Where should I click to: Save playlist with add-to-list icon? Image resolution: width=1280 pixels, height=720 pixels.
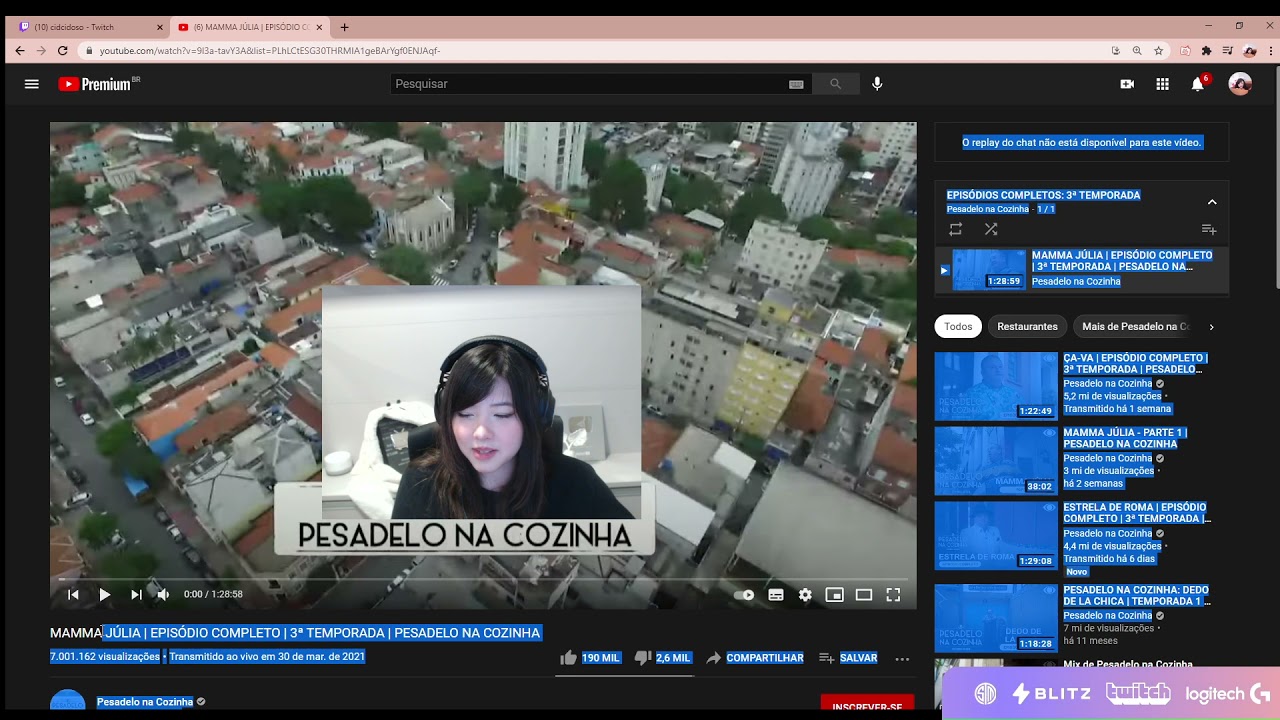1208,229
